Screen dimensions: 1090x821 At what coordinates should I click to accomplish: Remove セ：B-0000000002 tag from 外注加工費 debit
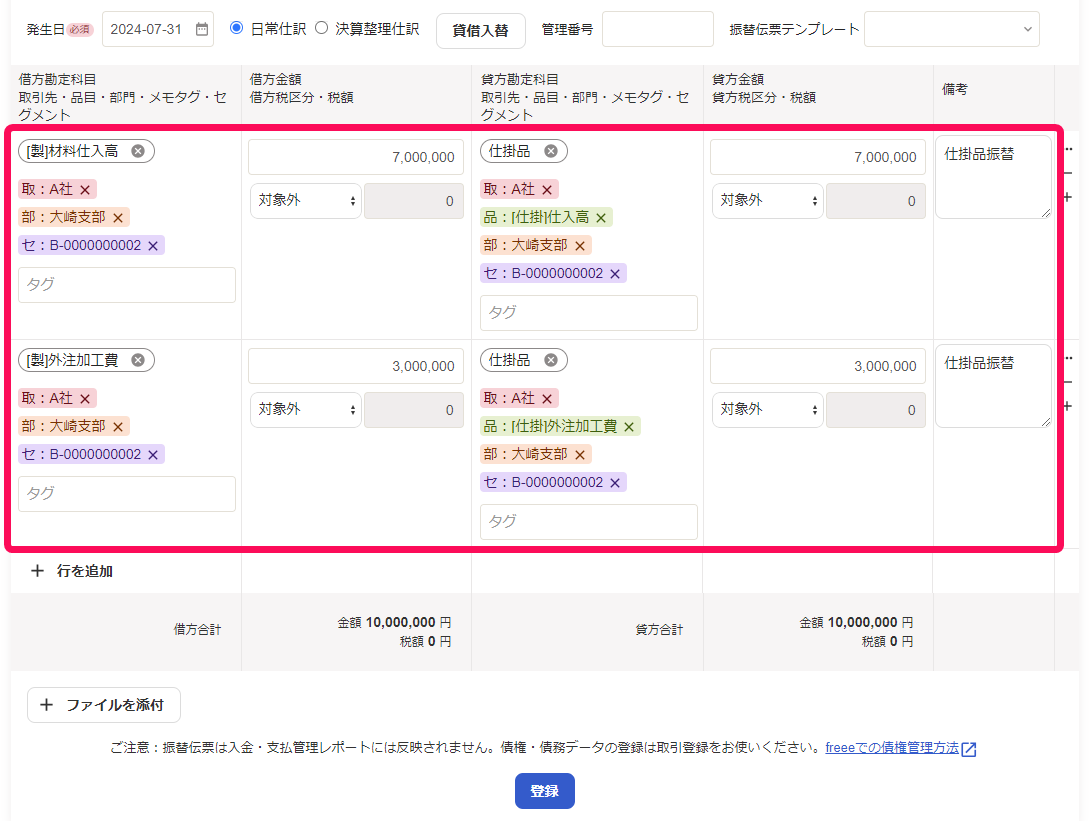[x=153, y=455]
